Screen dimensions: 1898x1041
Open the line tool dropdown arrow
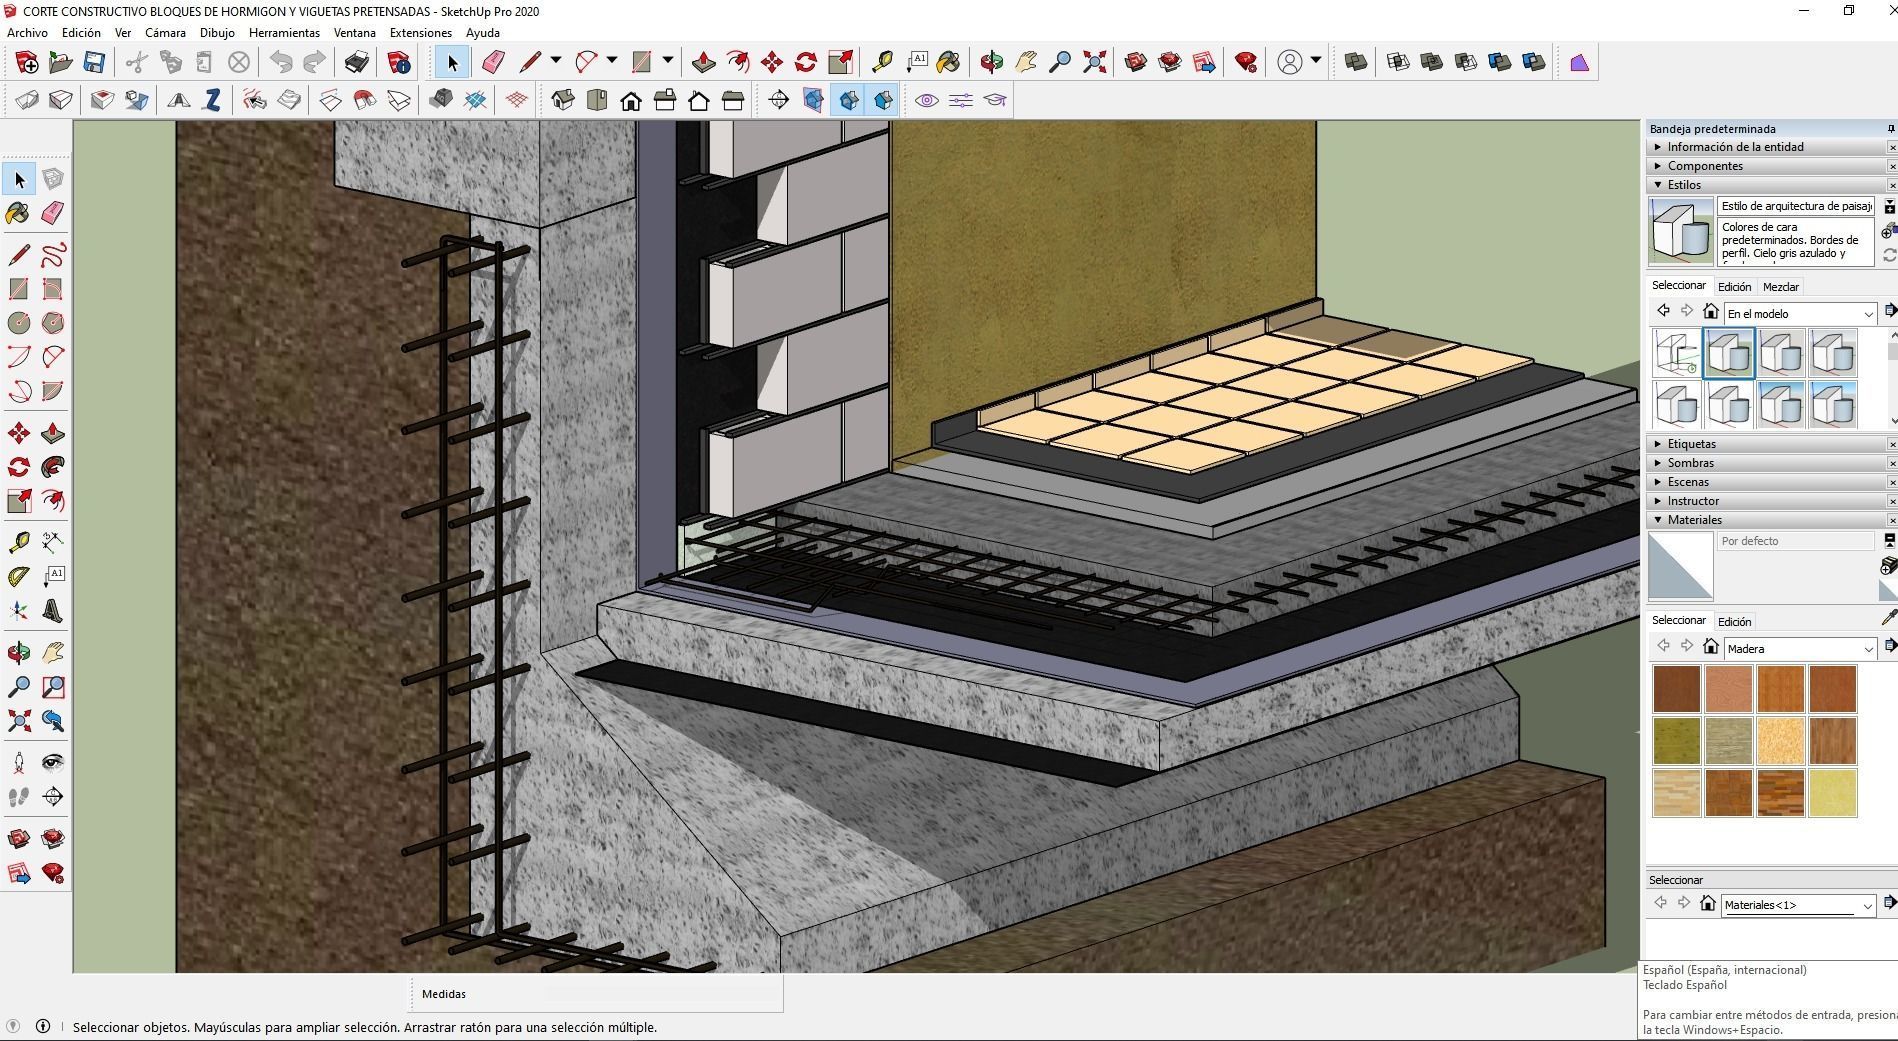click(x=556, y=61)
